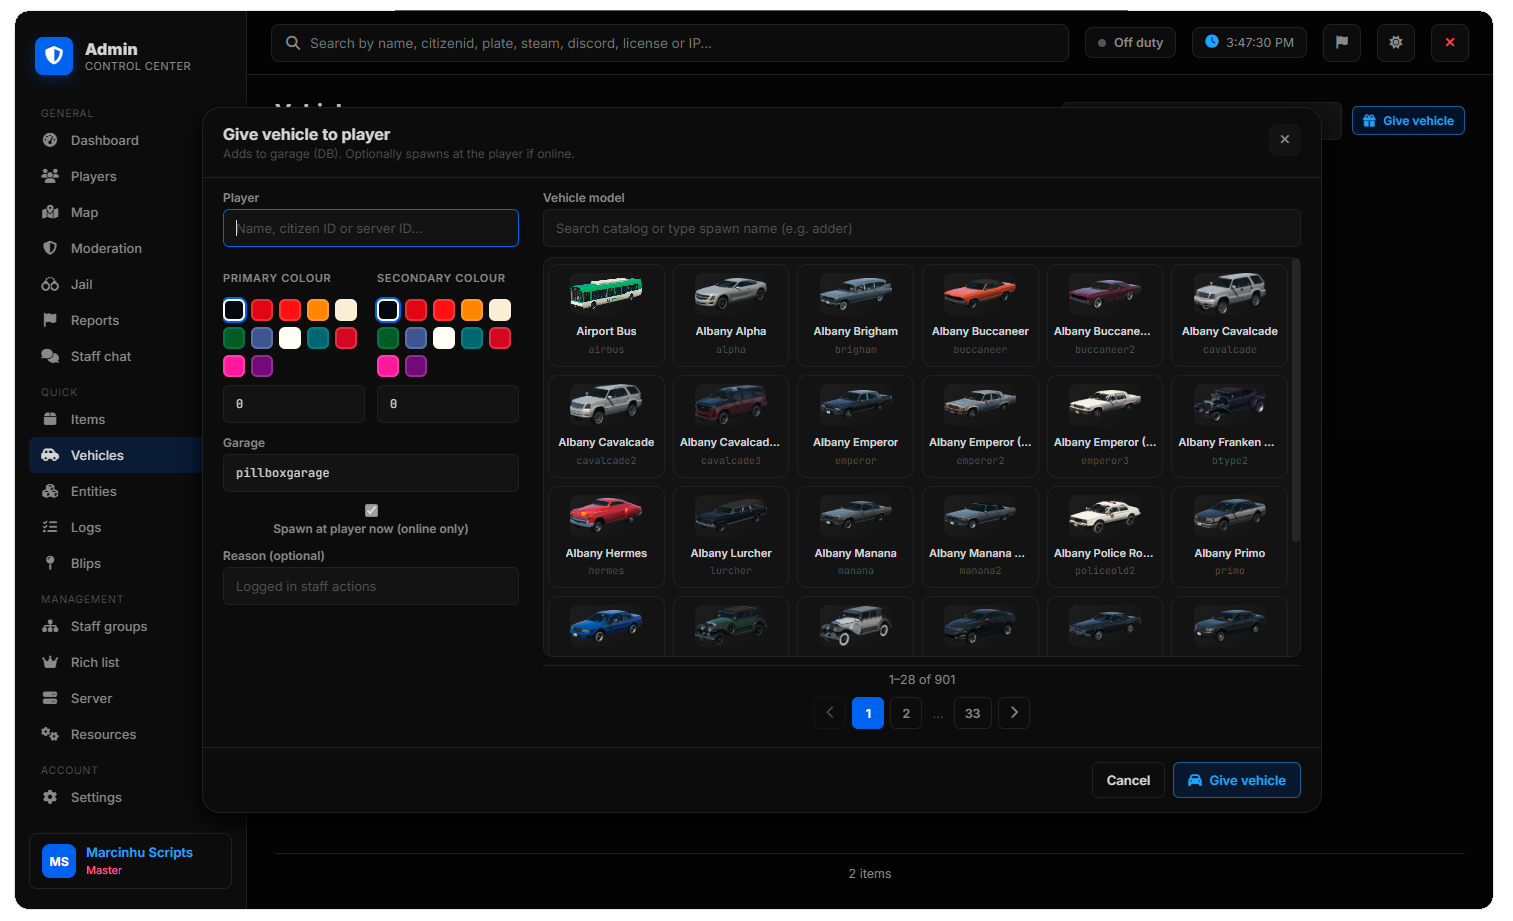
Task: Select page 2 of the catalog
Action: tap(906, 713)
